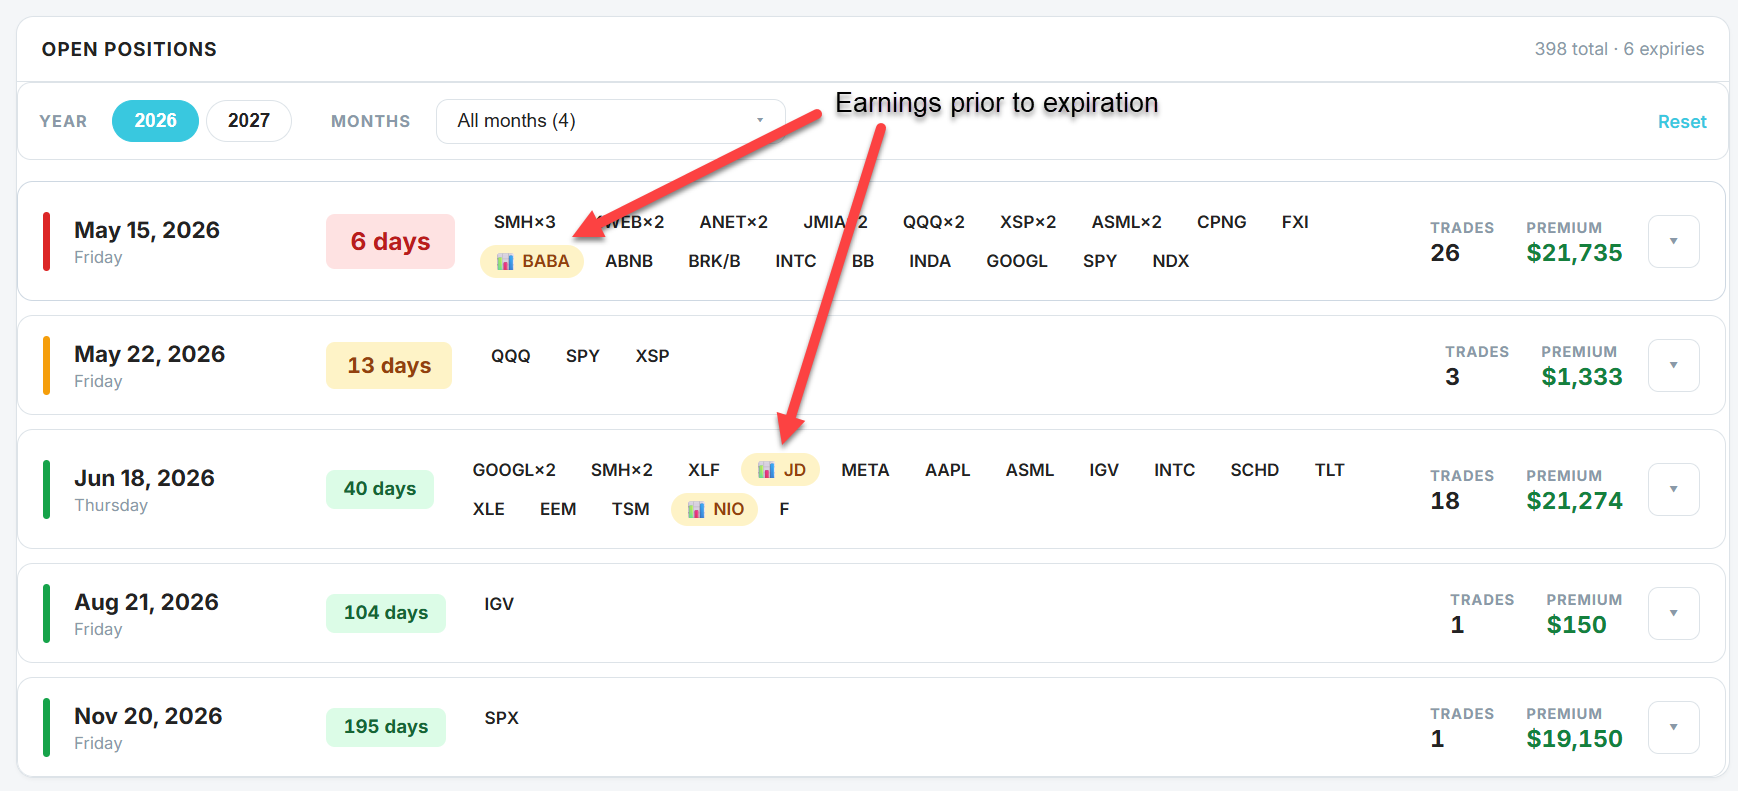The height and width of the screenshot is (791, 1738).
Task: Click the earnings chart icon on NIO
Action: (696, 510)
